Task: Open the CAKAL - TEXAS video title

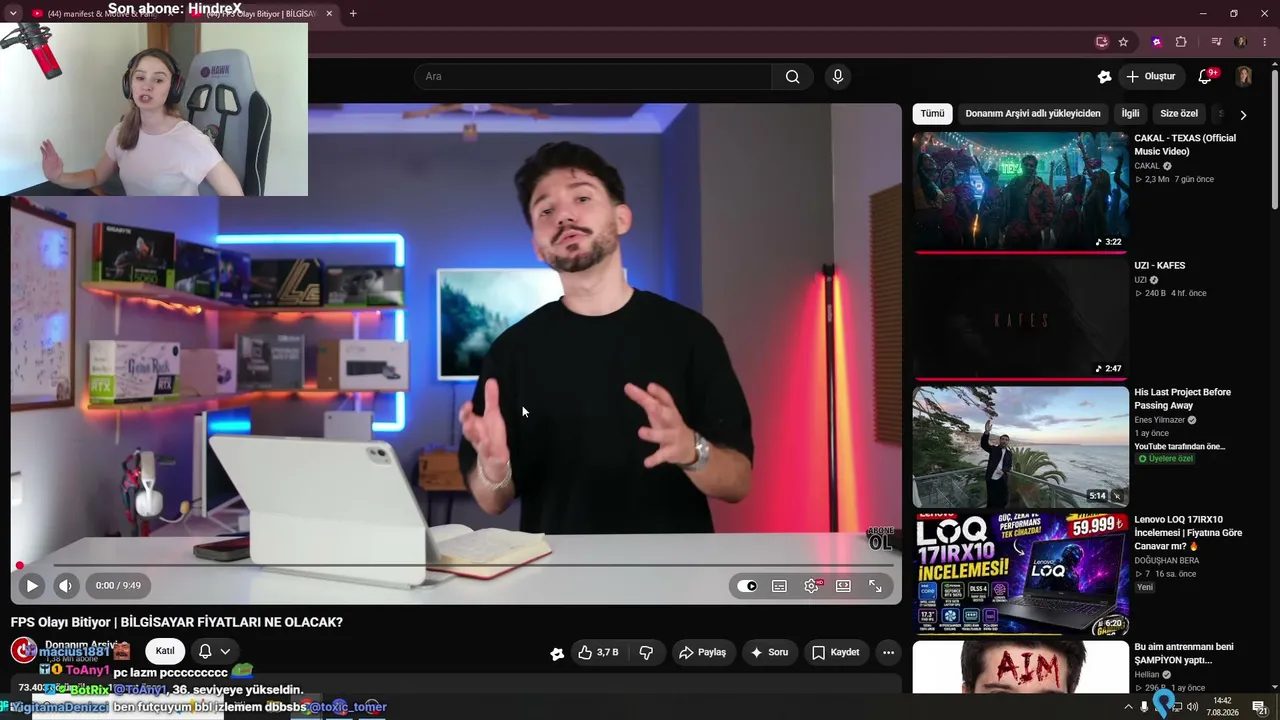Action: [1185, 145]
